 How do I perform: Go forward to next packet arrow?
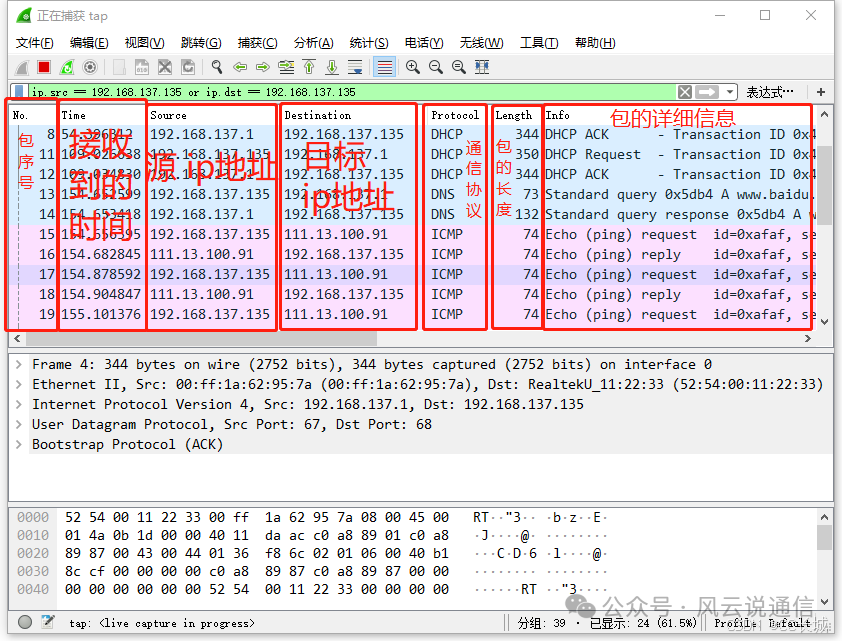tap(263, 67)
